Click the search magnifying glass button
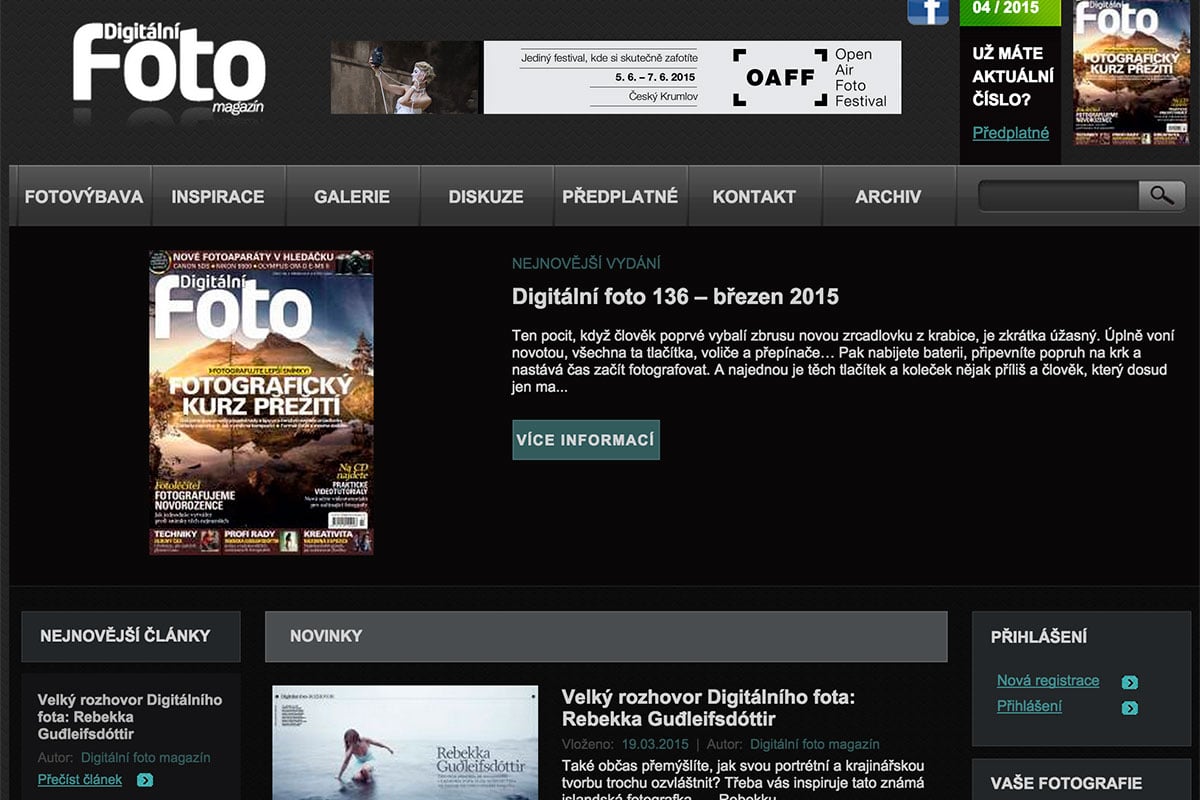Image resolution: width=1200 pixels, height=800 pixels. [1161, 196]
